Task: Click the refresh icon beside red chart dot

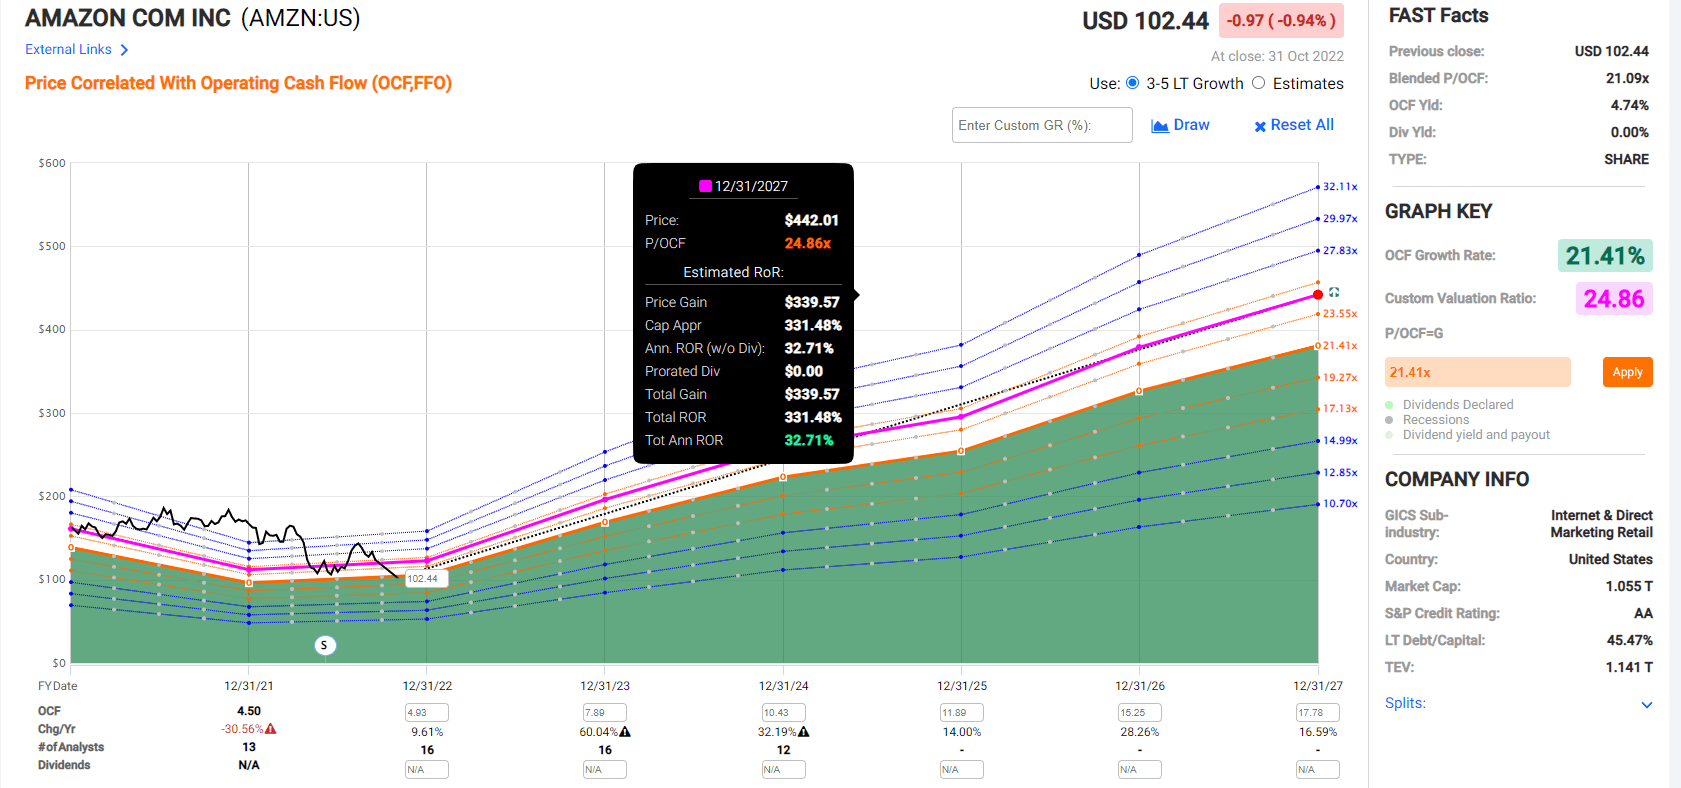Action: coord(1334,292)
